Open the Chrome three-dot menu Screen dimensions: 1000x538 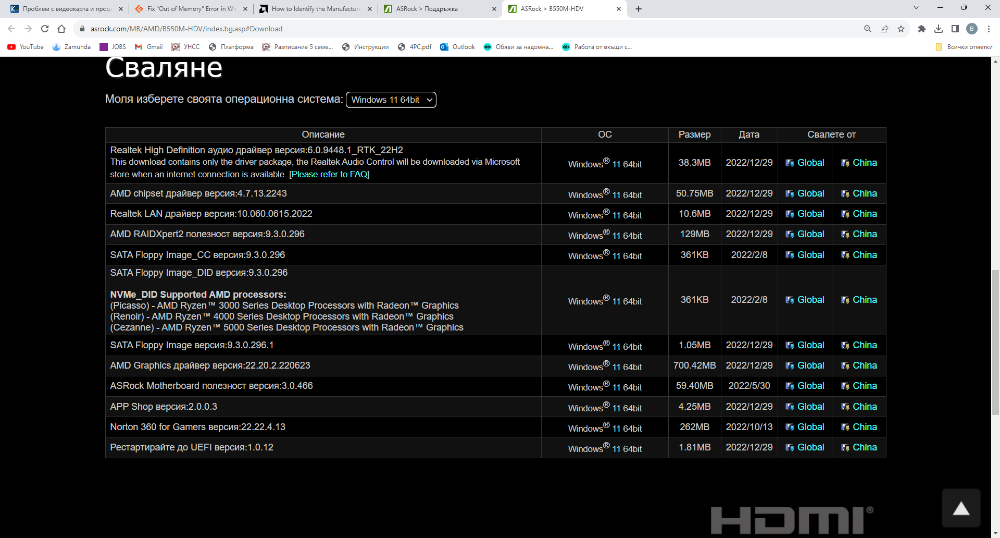pyautogui.click(x=989, y=29)
